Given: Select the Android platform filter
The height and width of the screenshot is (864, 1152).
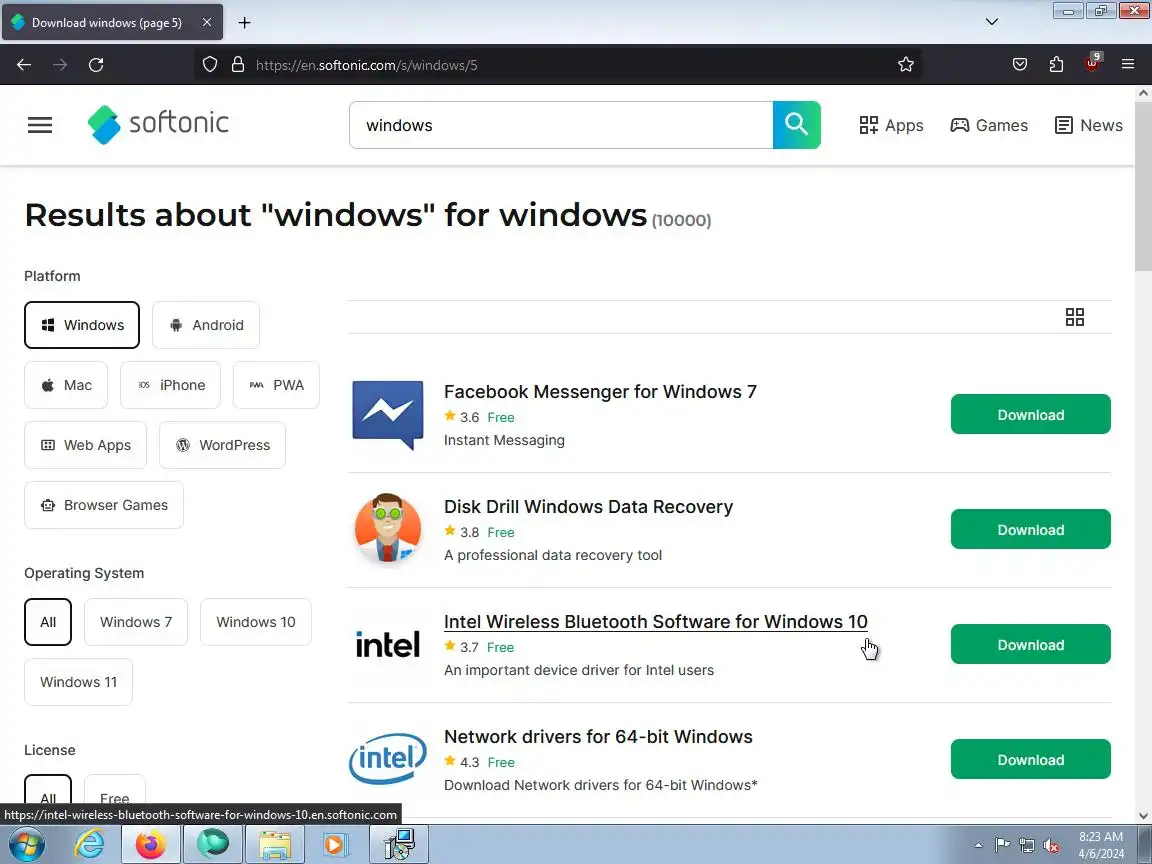Looking at the screenshot, I should [206, 325].
